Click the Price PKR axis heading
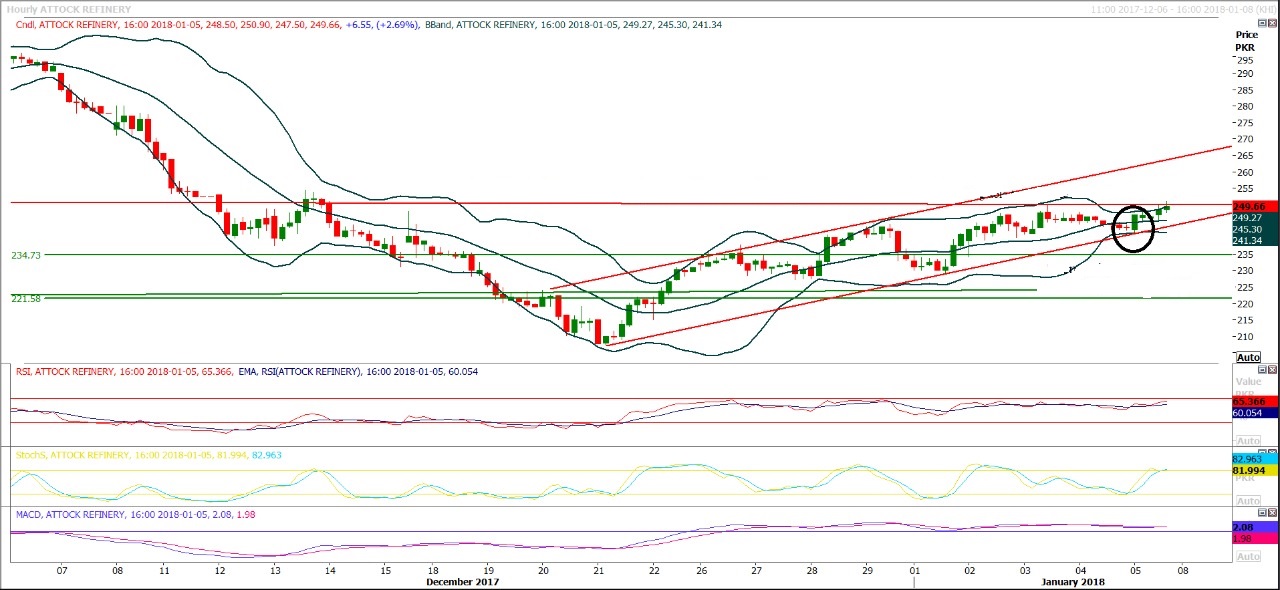The image size is (1280, 590). click(1246, 41)
